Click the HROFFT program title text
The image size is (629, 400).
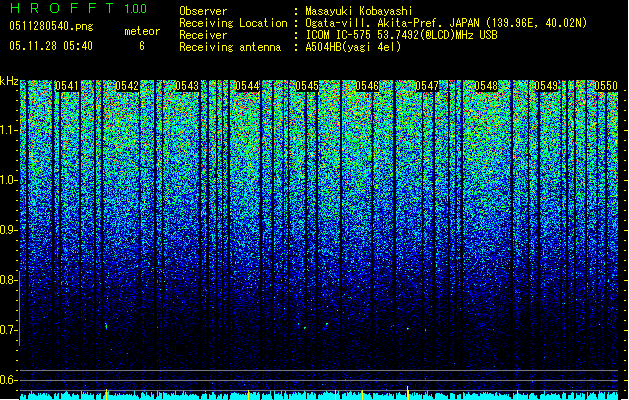coord(62,8)
